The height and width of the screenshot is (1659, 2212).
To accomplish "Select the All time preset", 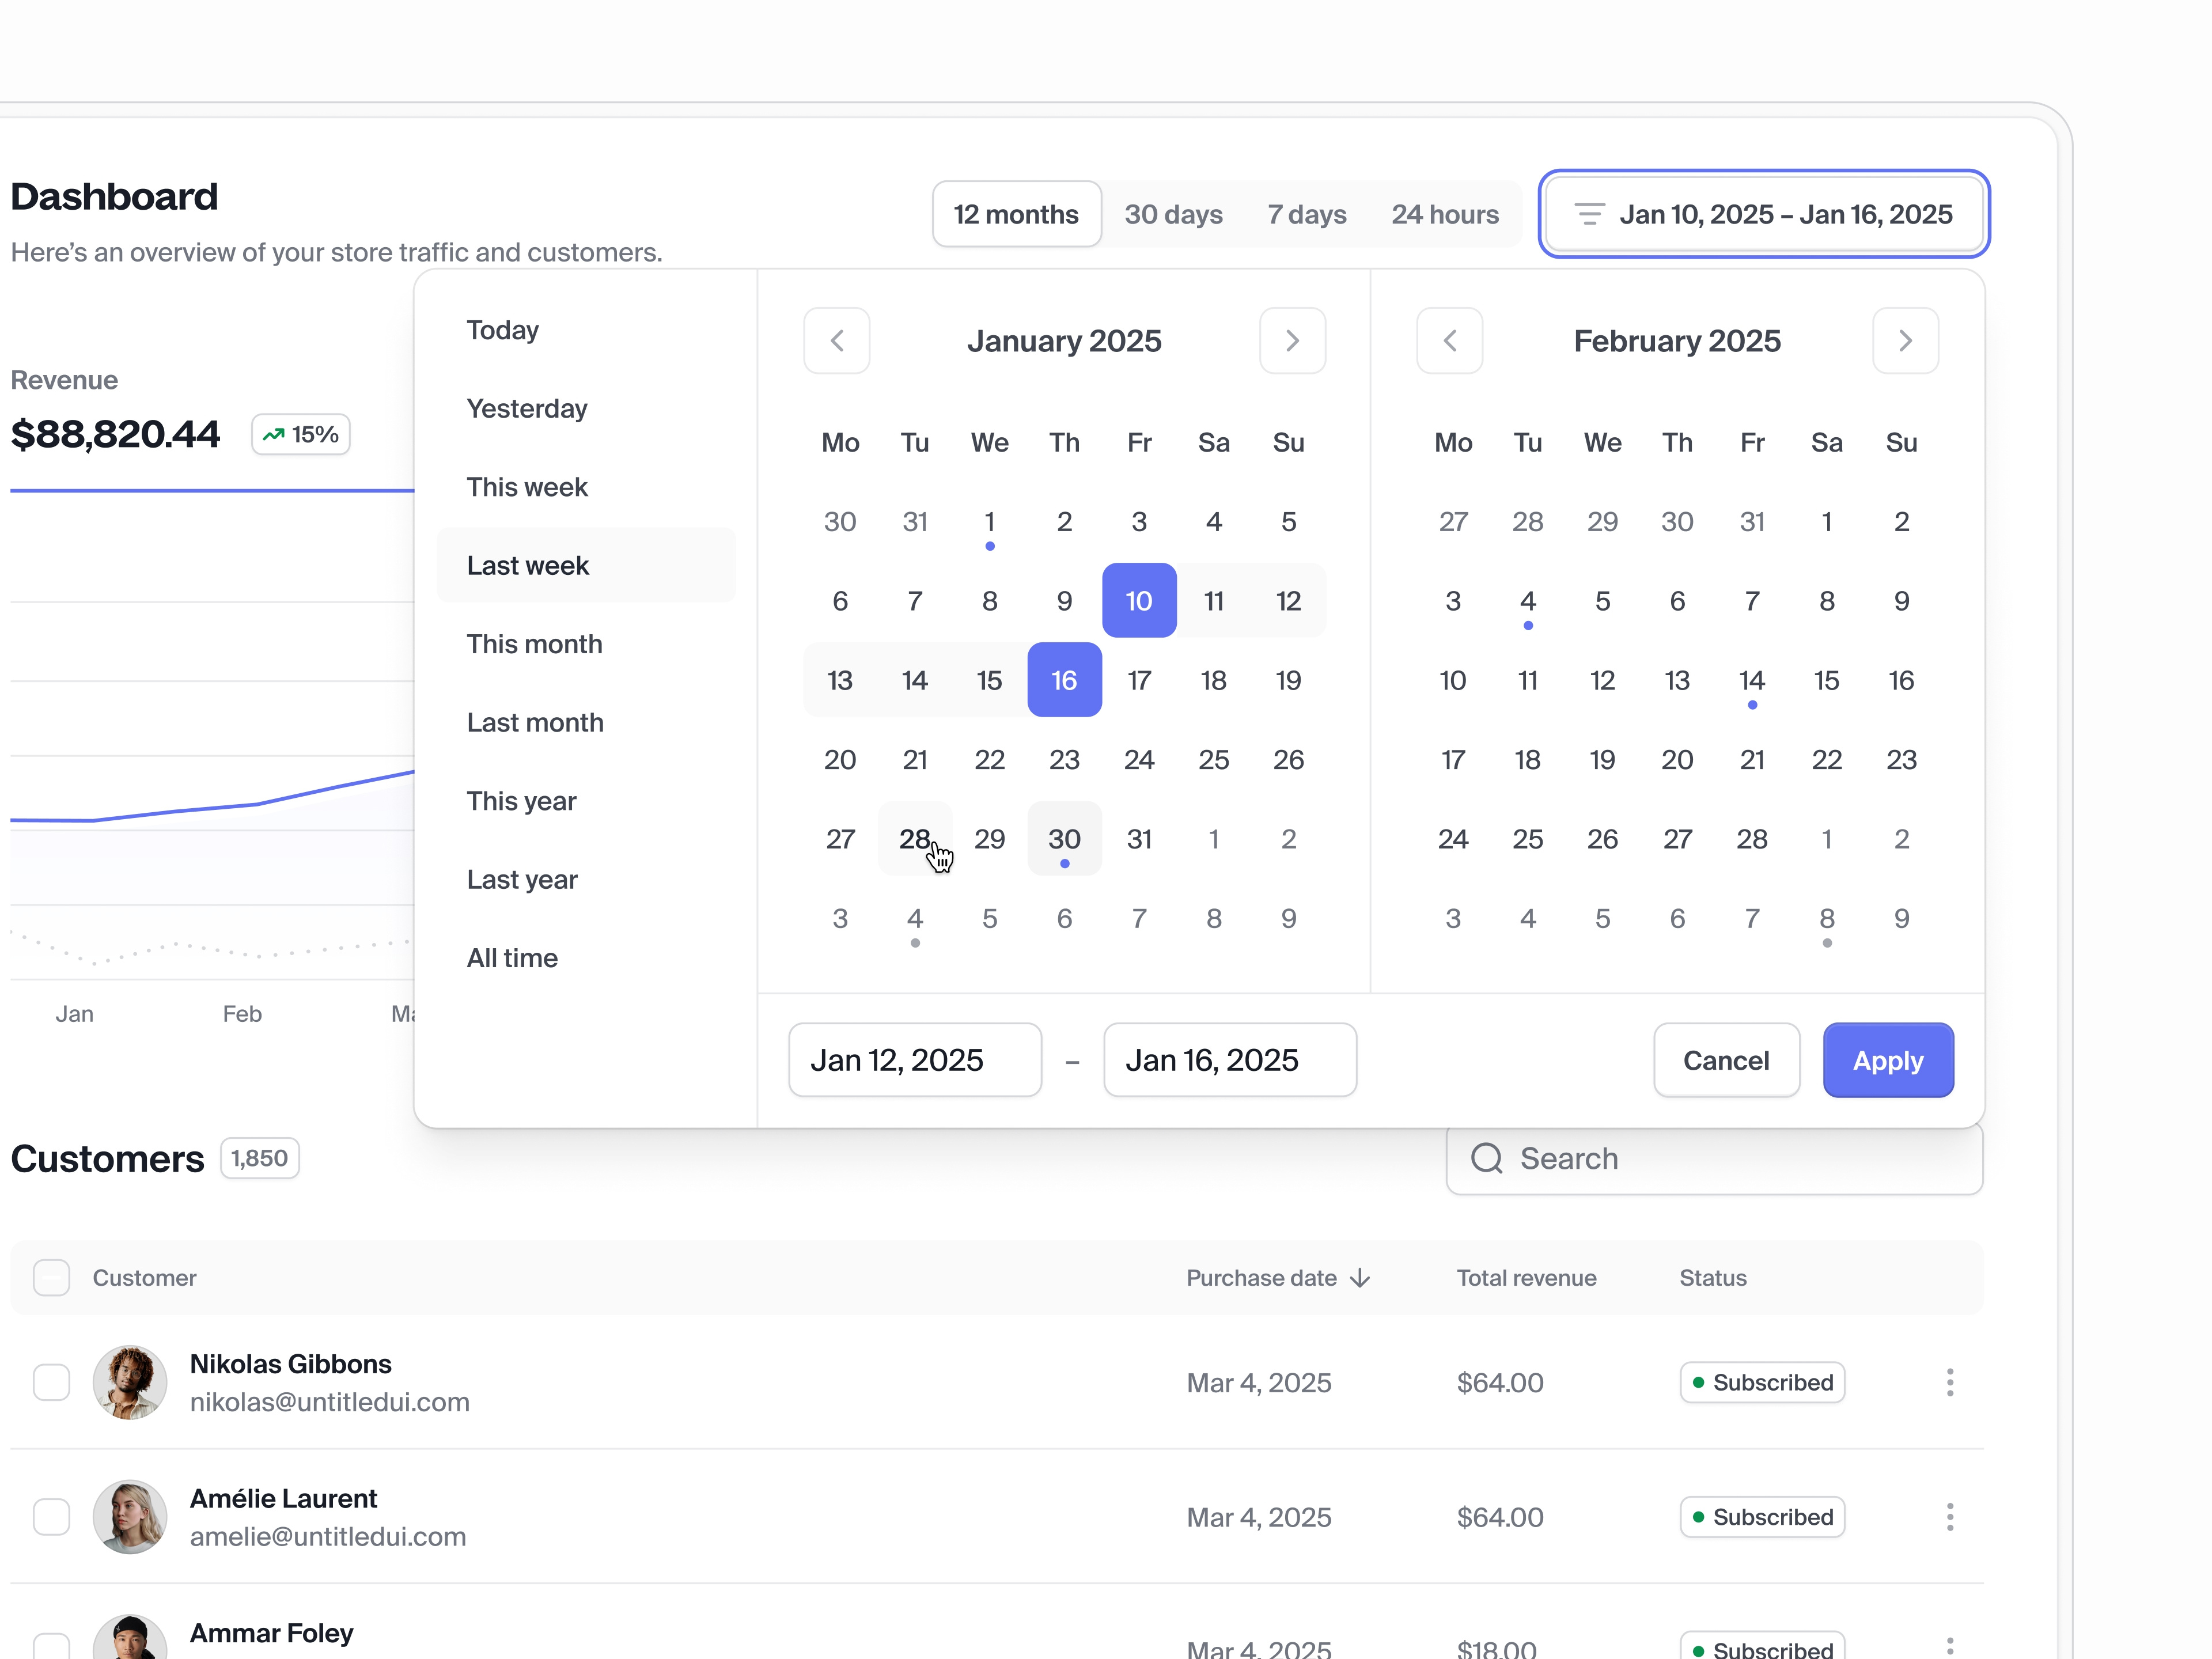I will pos(586,958).
